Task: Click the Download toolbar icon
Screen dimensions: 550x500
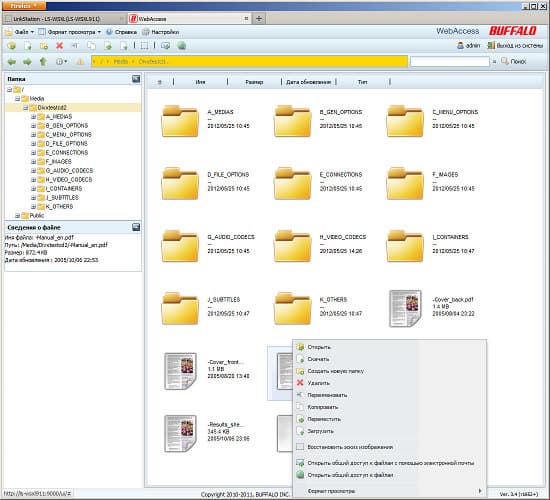Action: tap(27, 46)
